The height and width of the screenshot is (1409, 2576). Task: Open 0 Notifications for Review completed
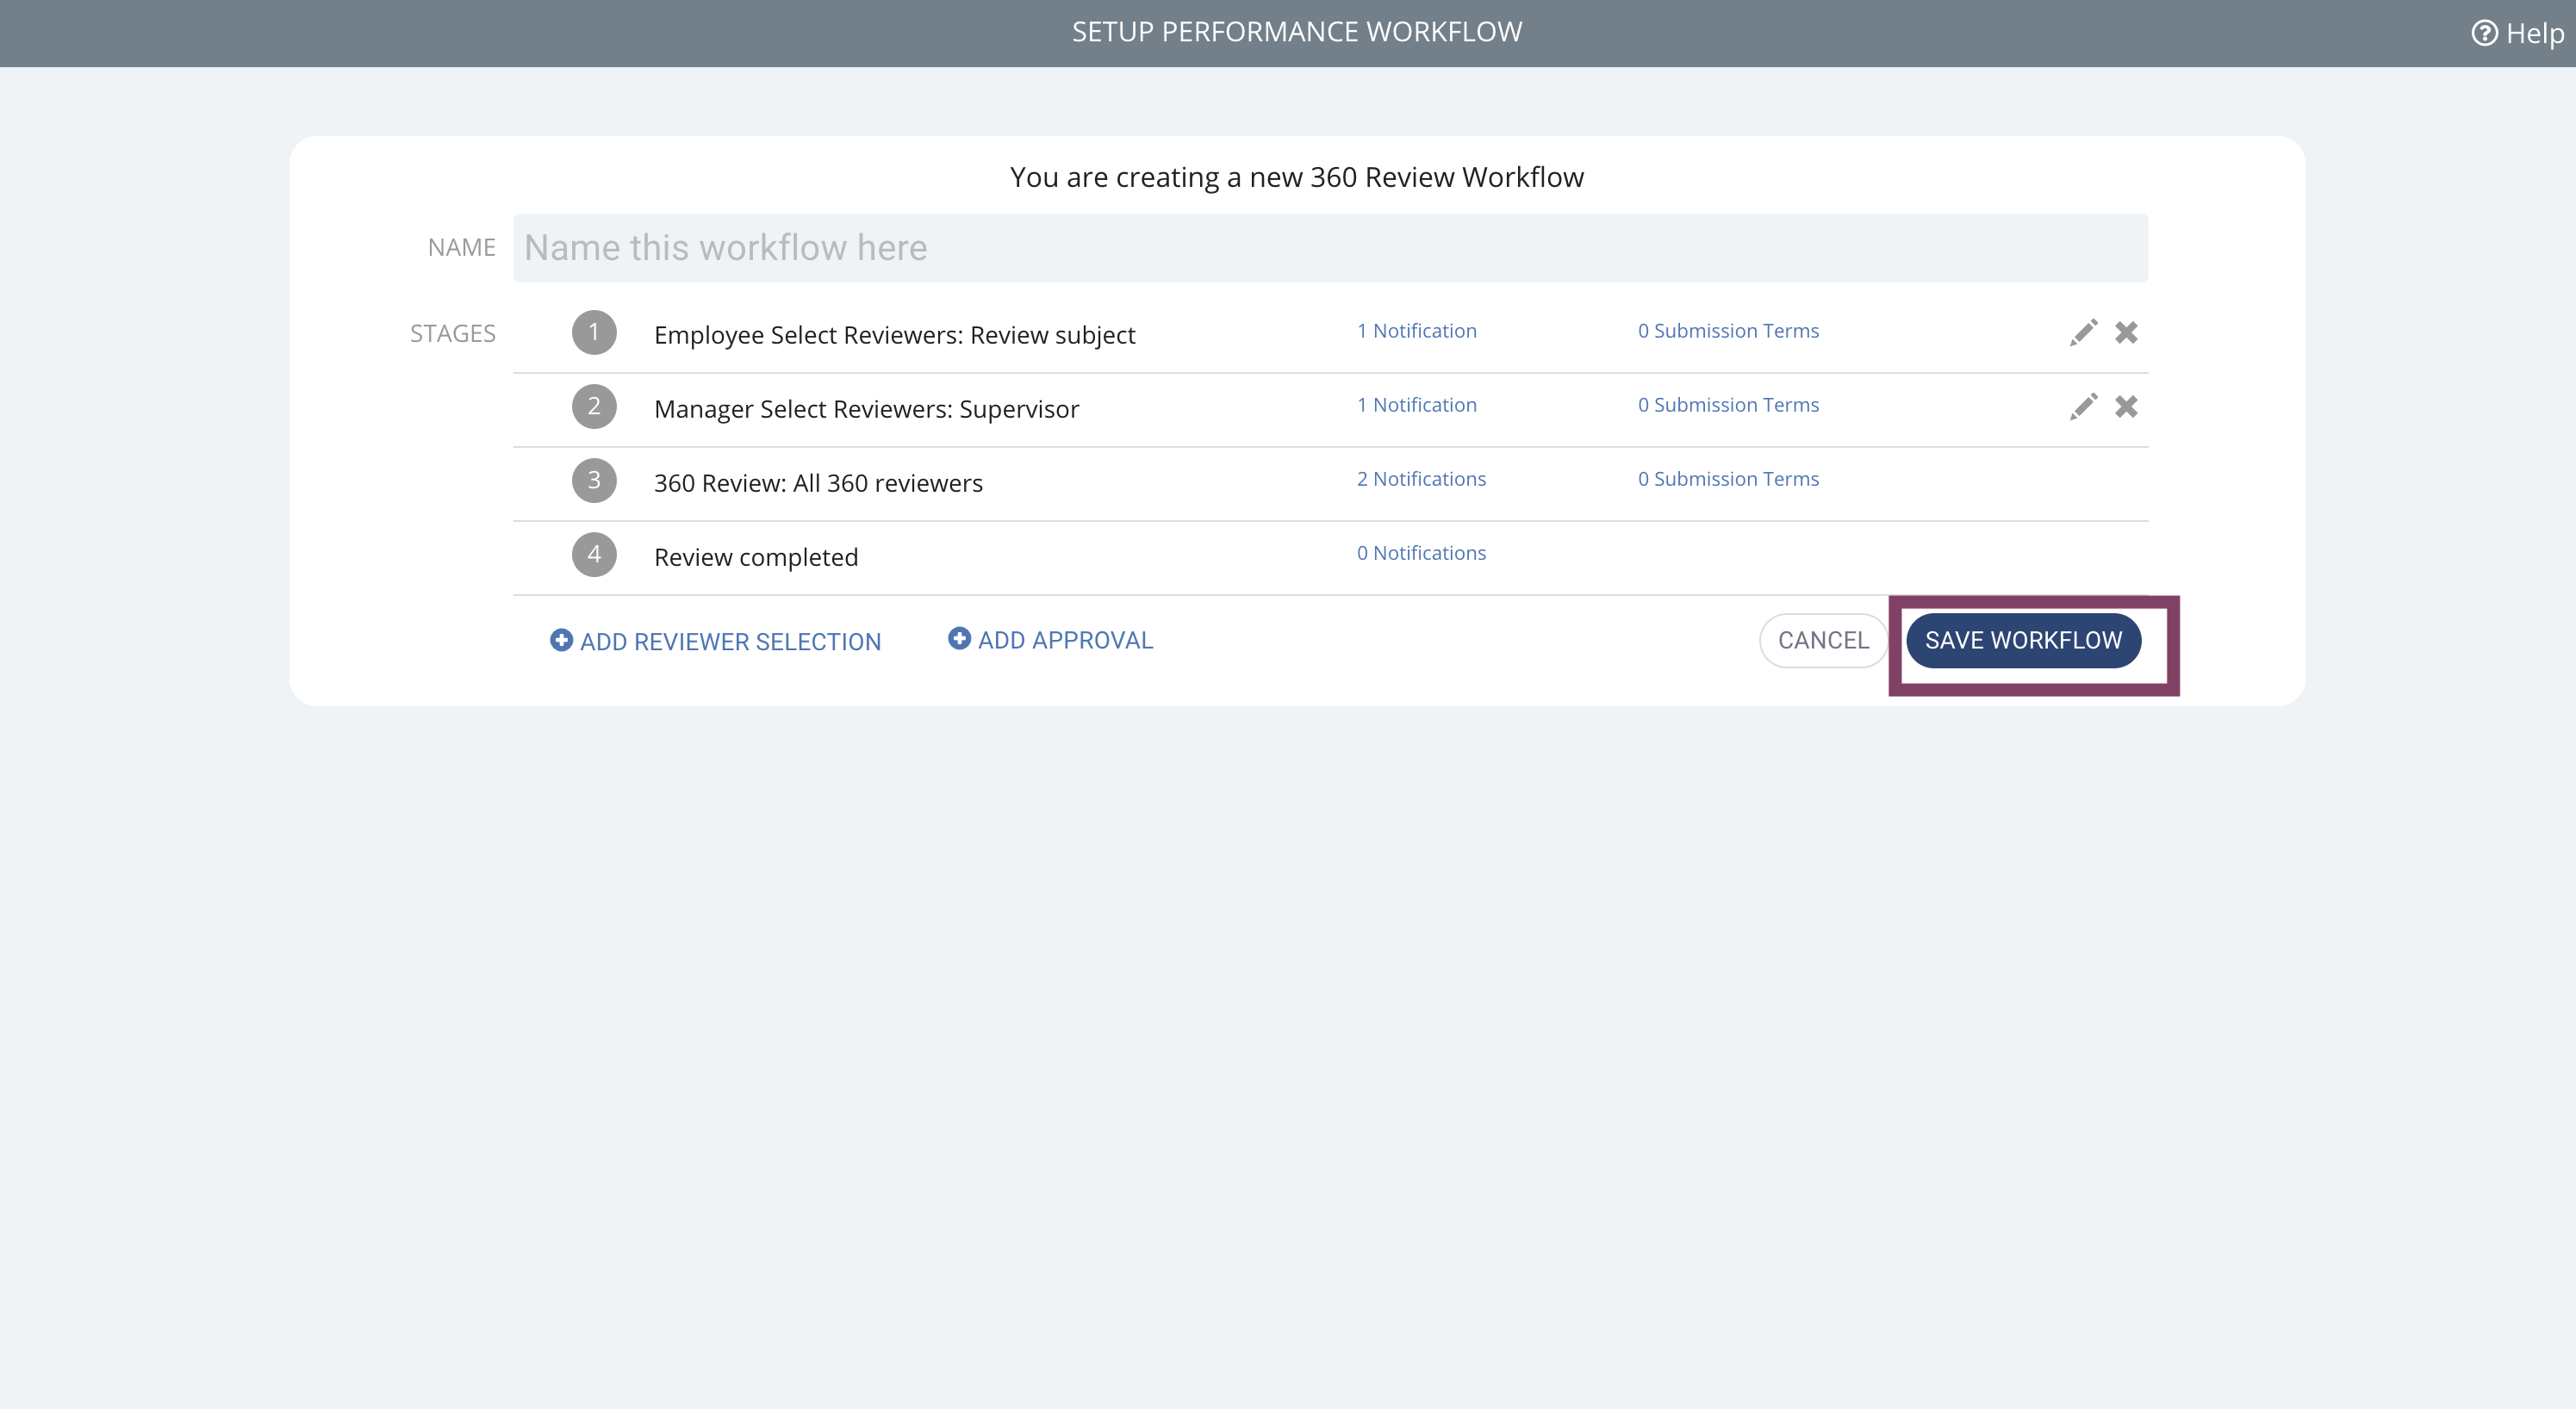tap(1421, 553)
